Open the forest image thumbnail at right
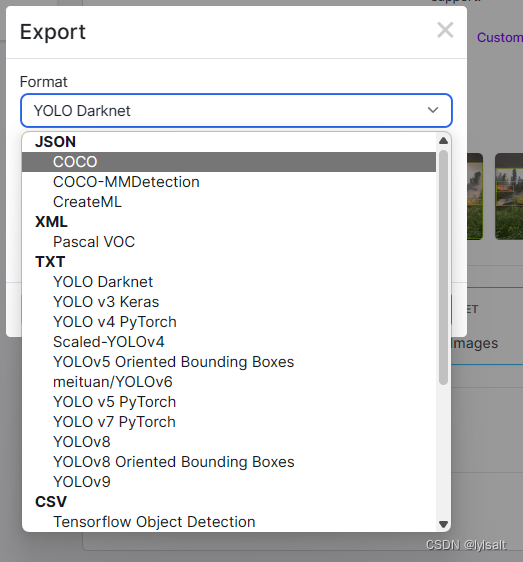The image size is (523, 562). [x=509, y=196]
